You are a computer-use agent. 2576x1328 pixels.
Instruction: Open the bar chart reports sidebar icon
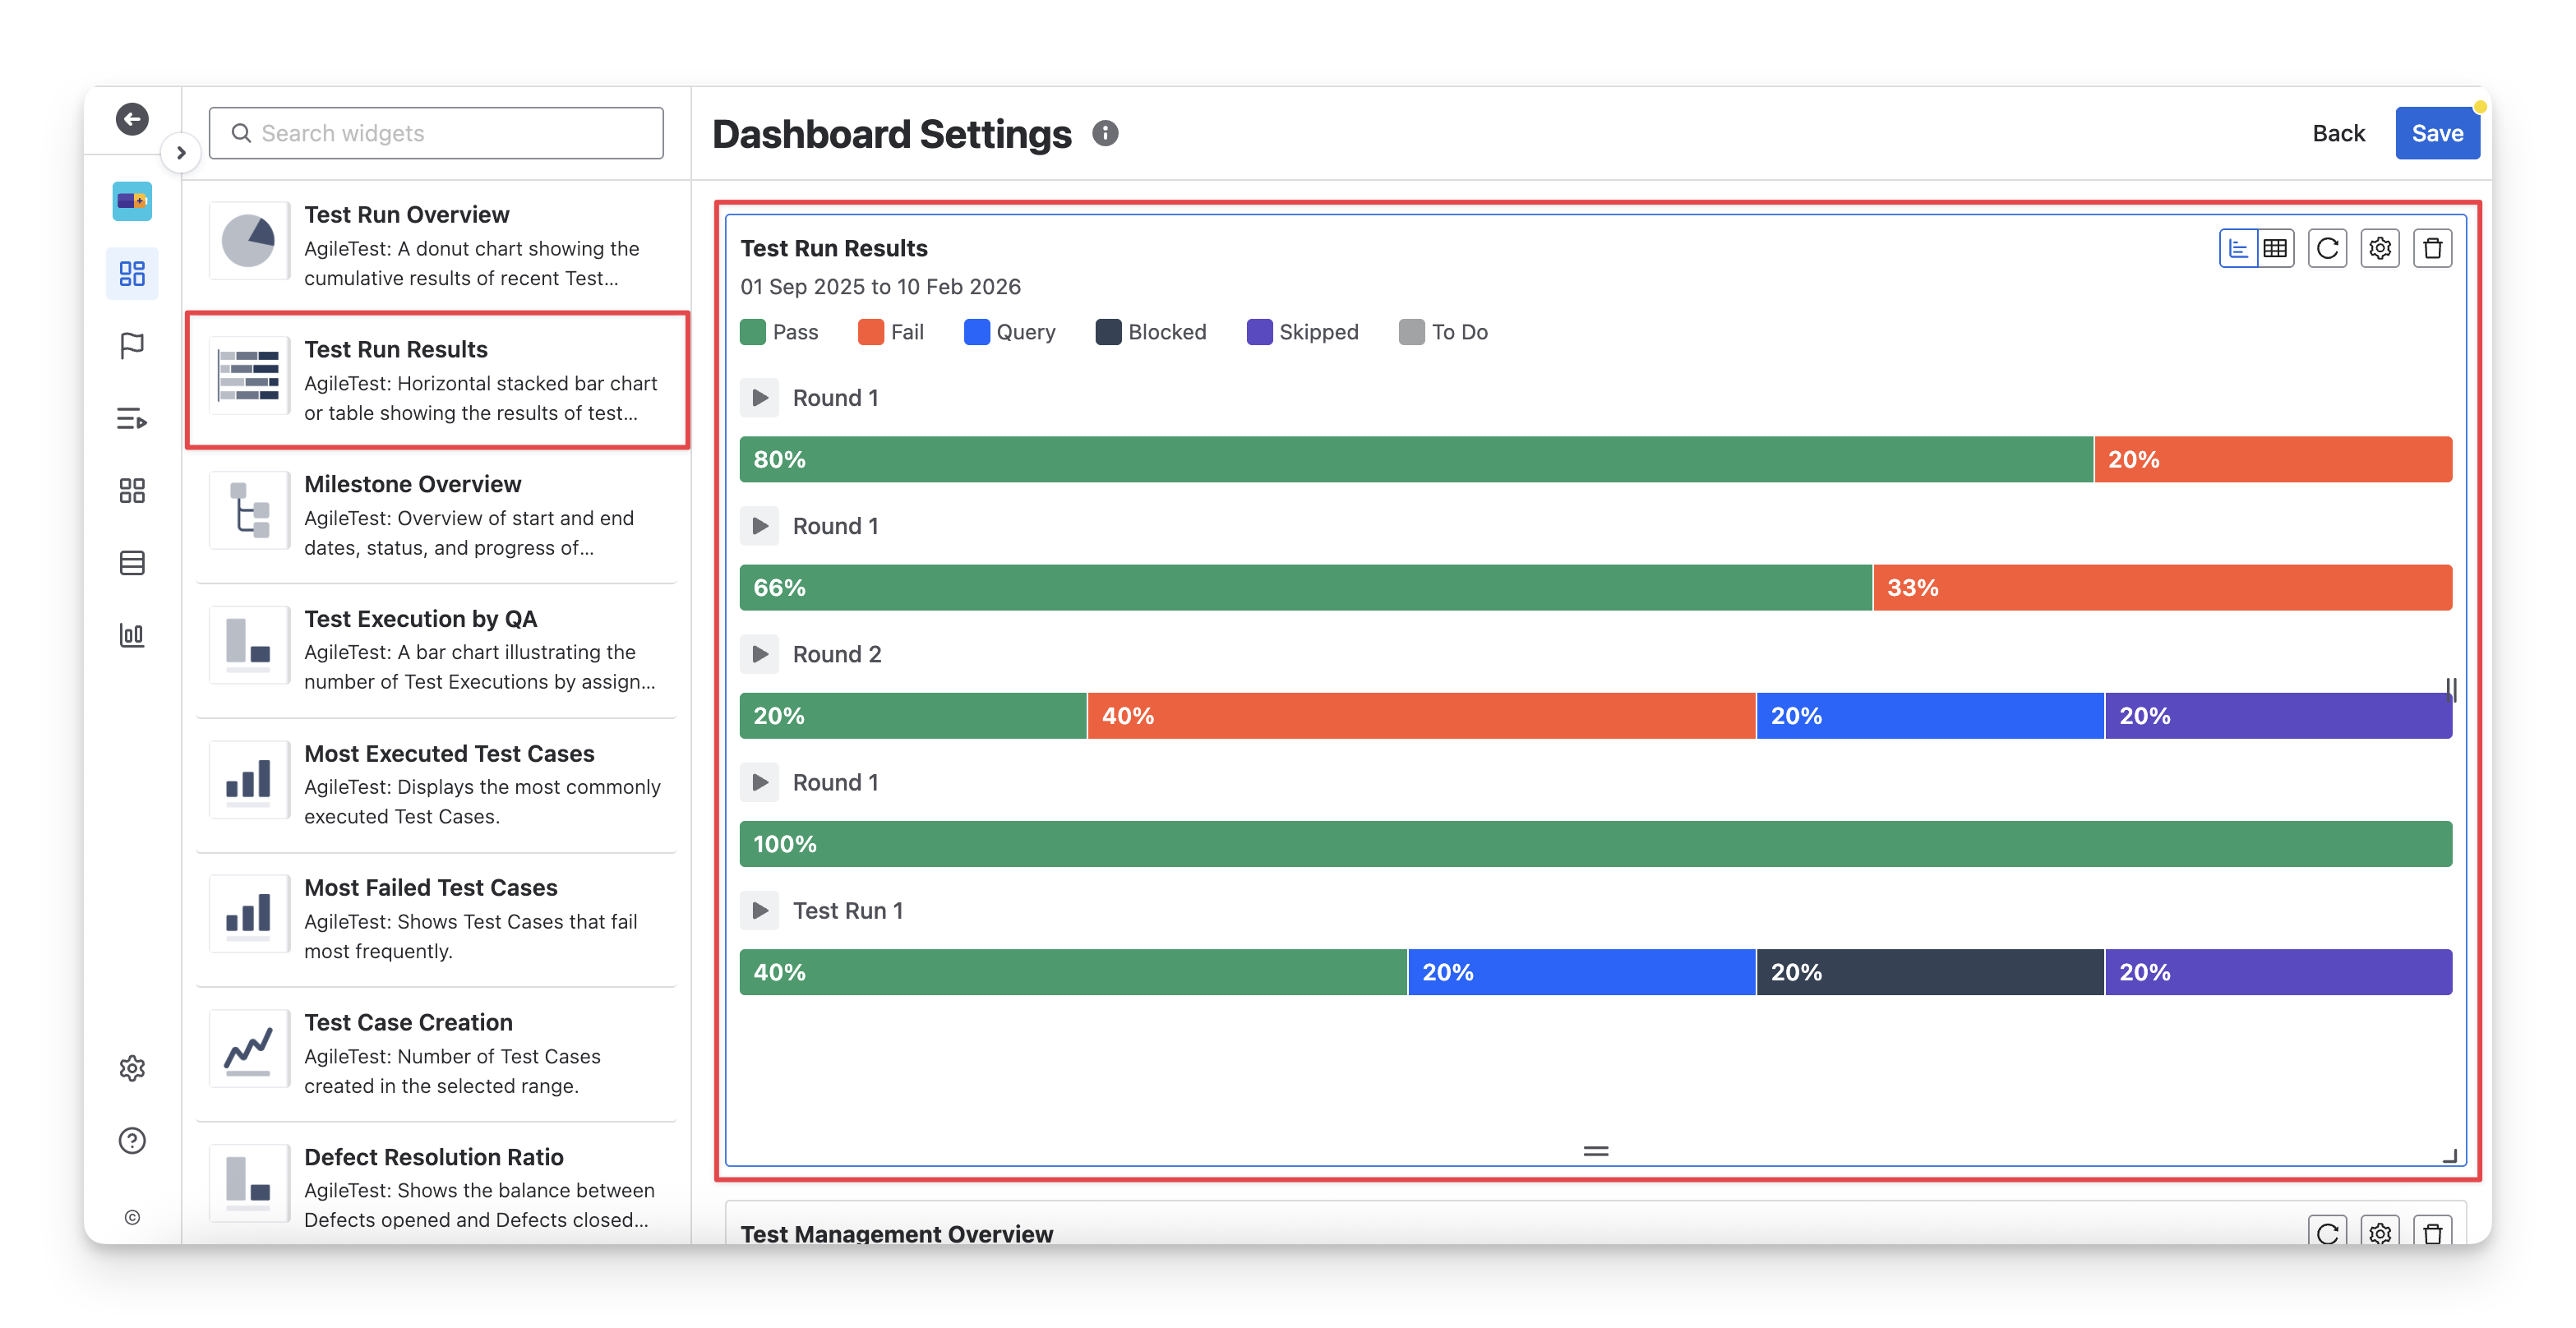pyautogui.click(x=132, y=635)
